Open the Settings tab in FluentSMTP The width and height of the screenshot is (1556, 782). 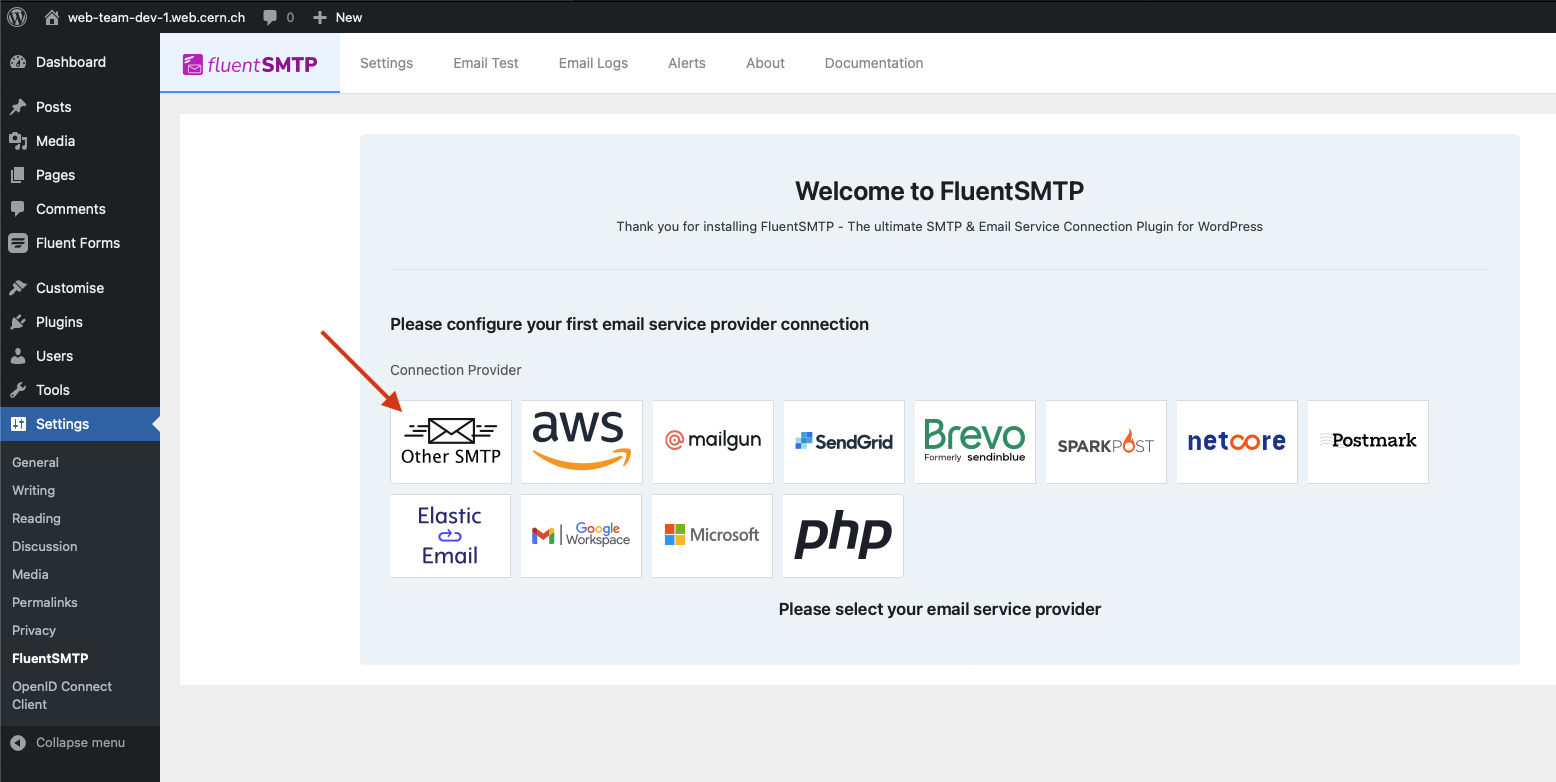pyautogui.click(x=386, y=63)
